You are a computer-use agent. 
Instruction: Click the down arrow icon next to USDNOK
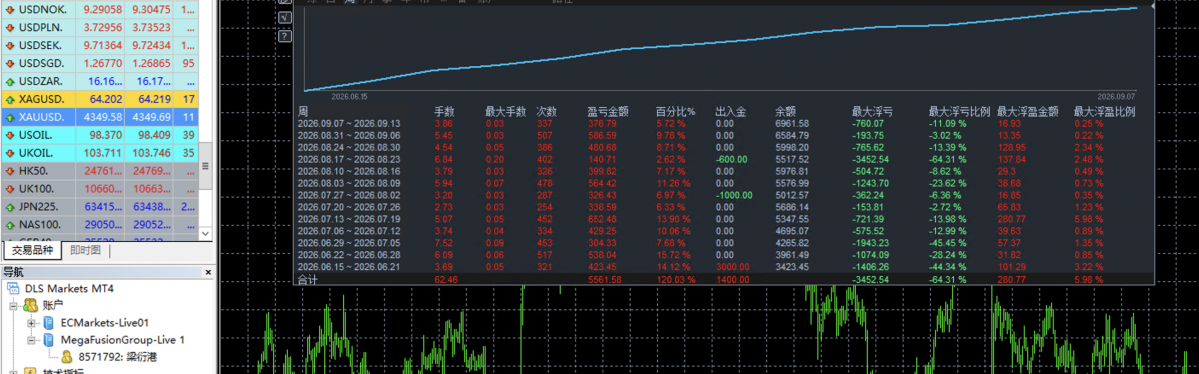click(x=9, y=11)
